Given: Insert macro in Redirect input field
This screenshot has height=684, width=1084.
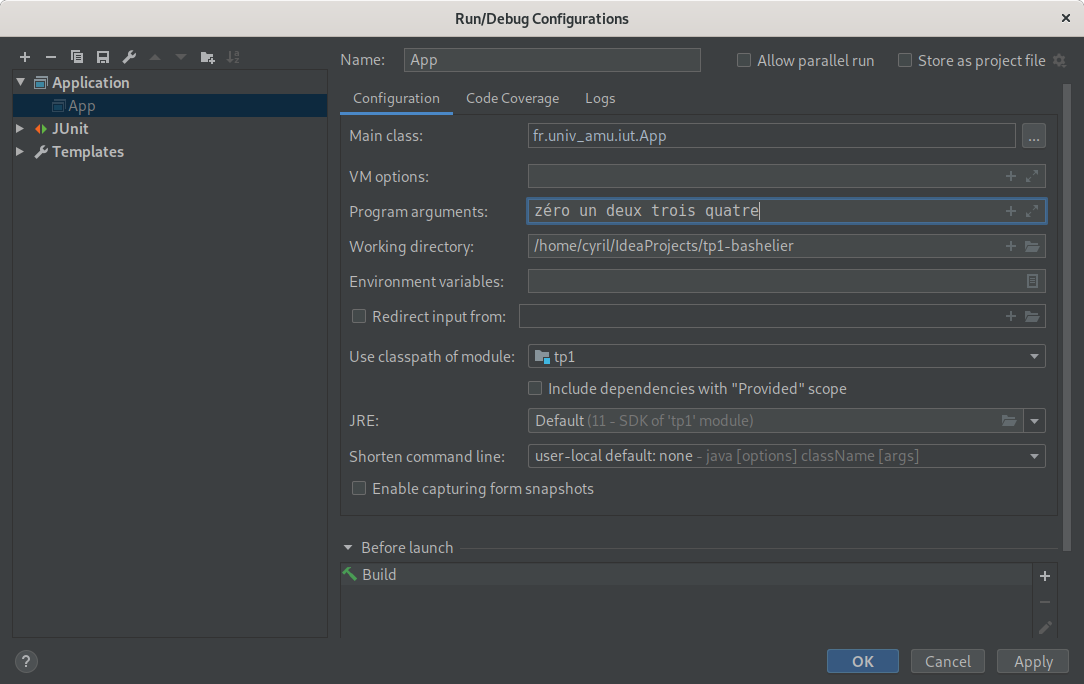Looking at the screenshot, I should coord(1011,316).
